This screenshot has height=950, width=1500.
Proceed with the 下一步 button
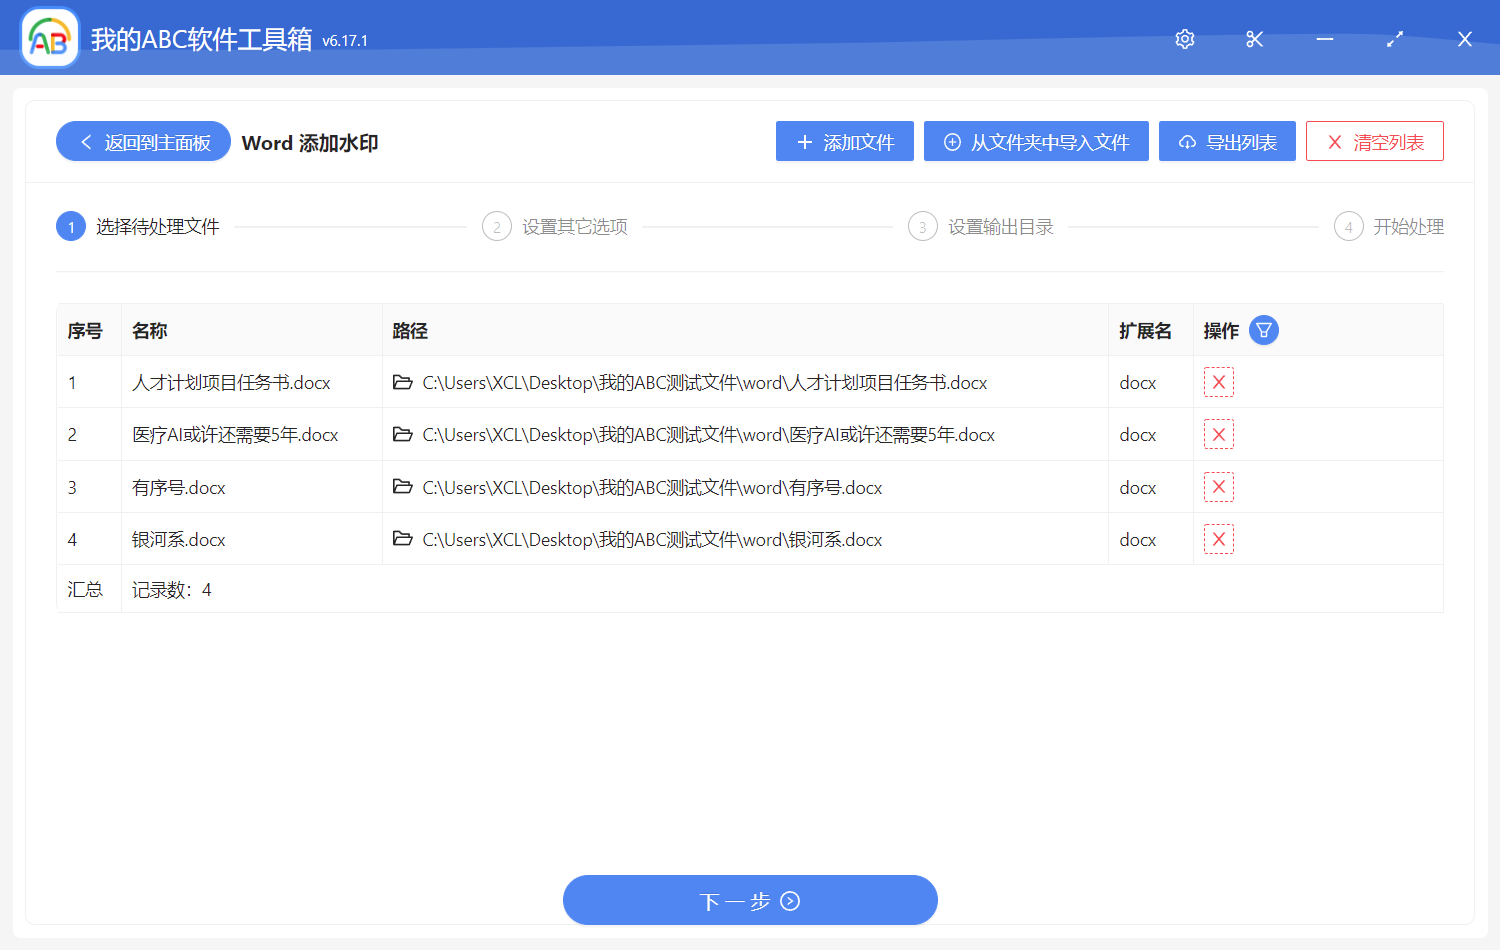click(750, 900)
